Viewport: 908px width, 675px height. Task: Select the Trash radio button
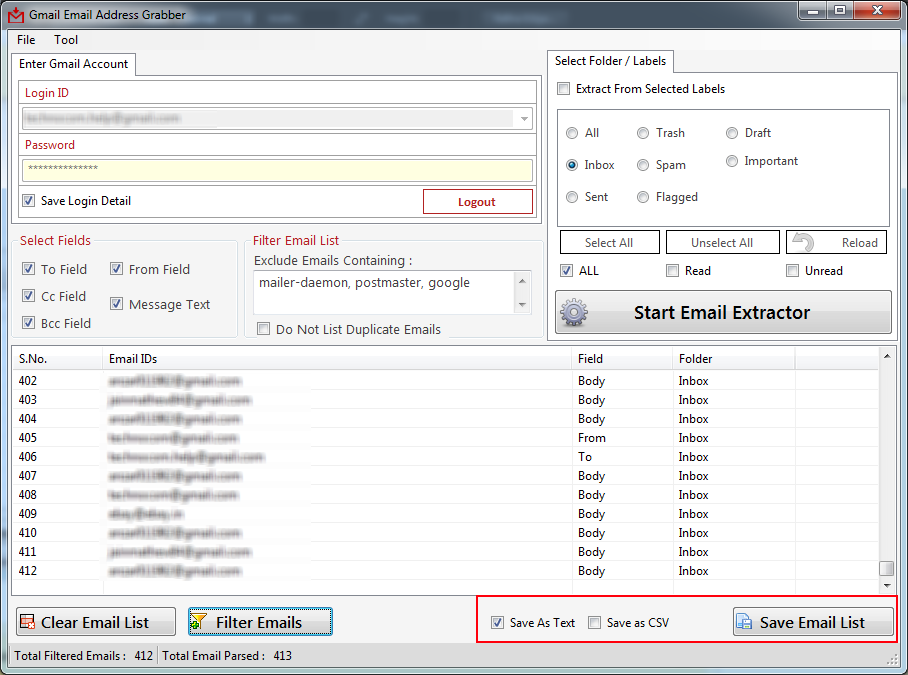coord(643,133)
